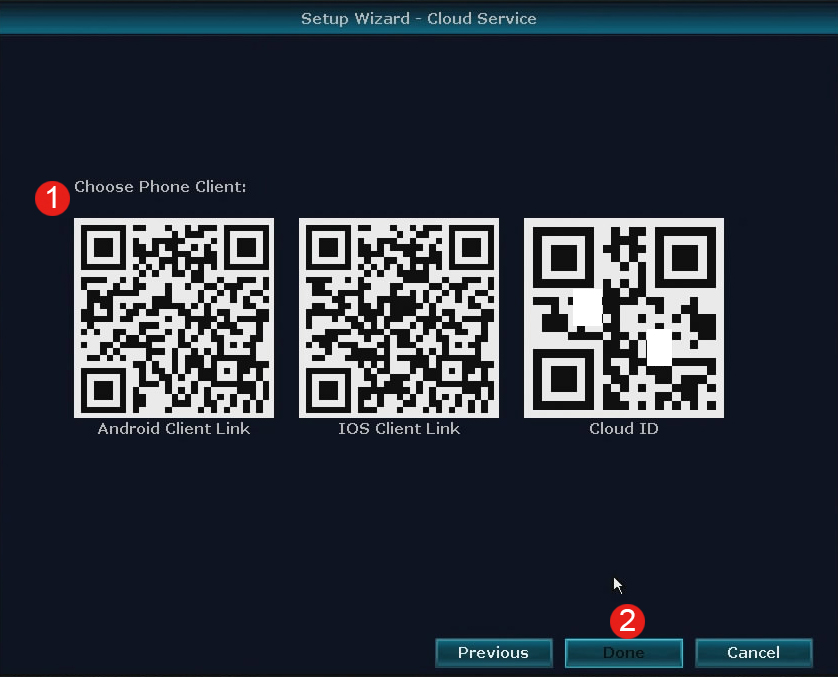Viewport: 838px width, 677px height.
Task: Select the Android Client Link QR code
Action: (x=174, y=317)
